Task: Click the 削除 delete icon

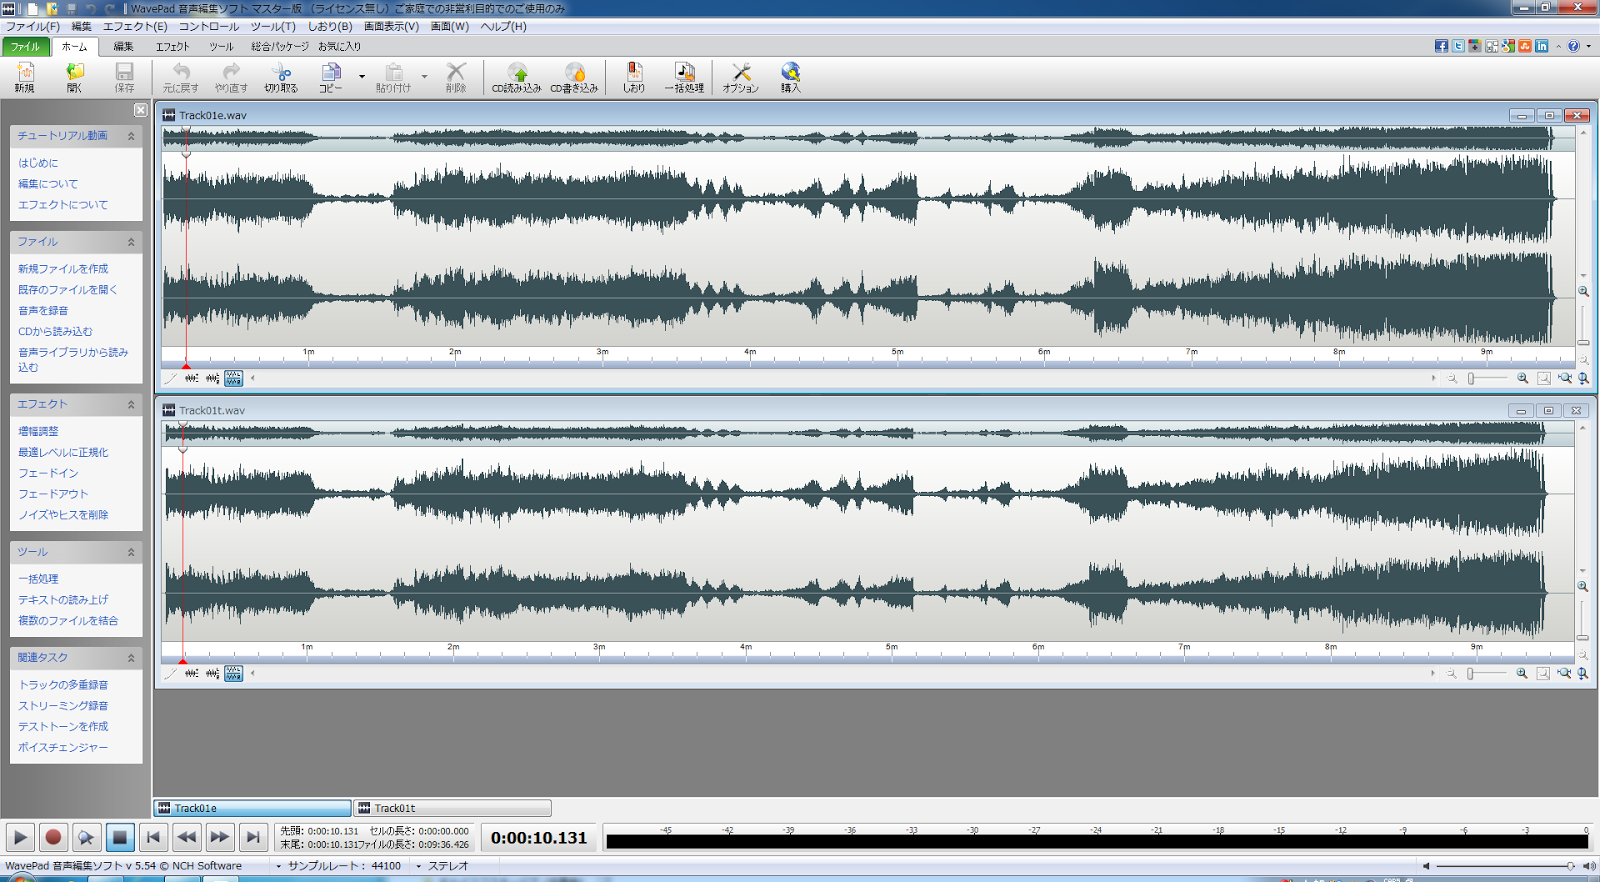Action: click(x=456, y=76)
